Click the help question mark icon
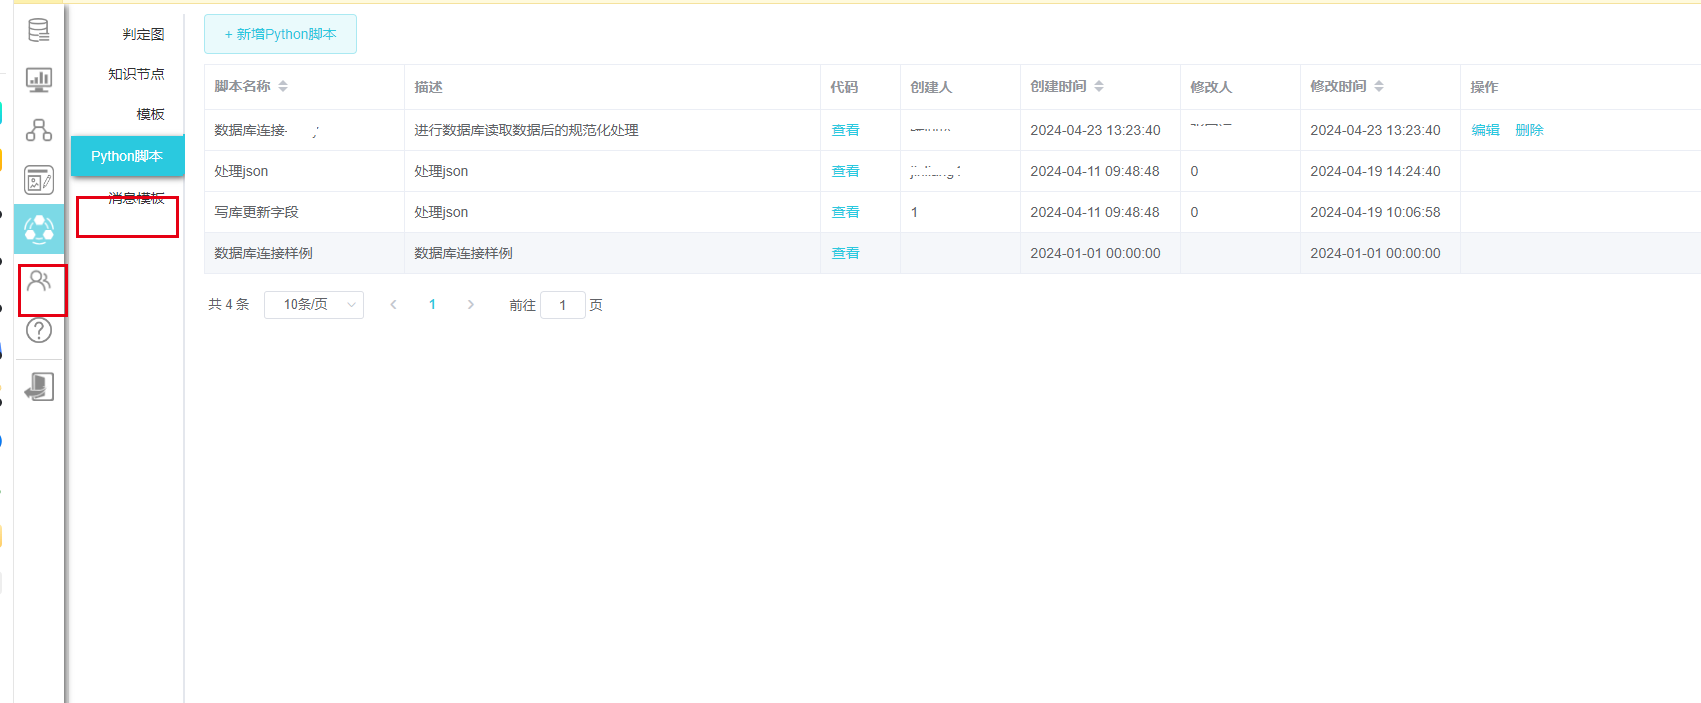The height and width of the screenshot is (703, 1701). (x=39, y=330)
